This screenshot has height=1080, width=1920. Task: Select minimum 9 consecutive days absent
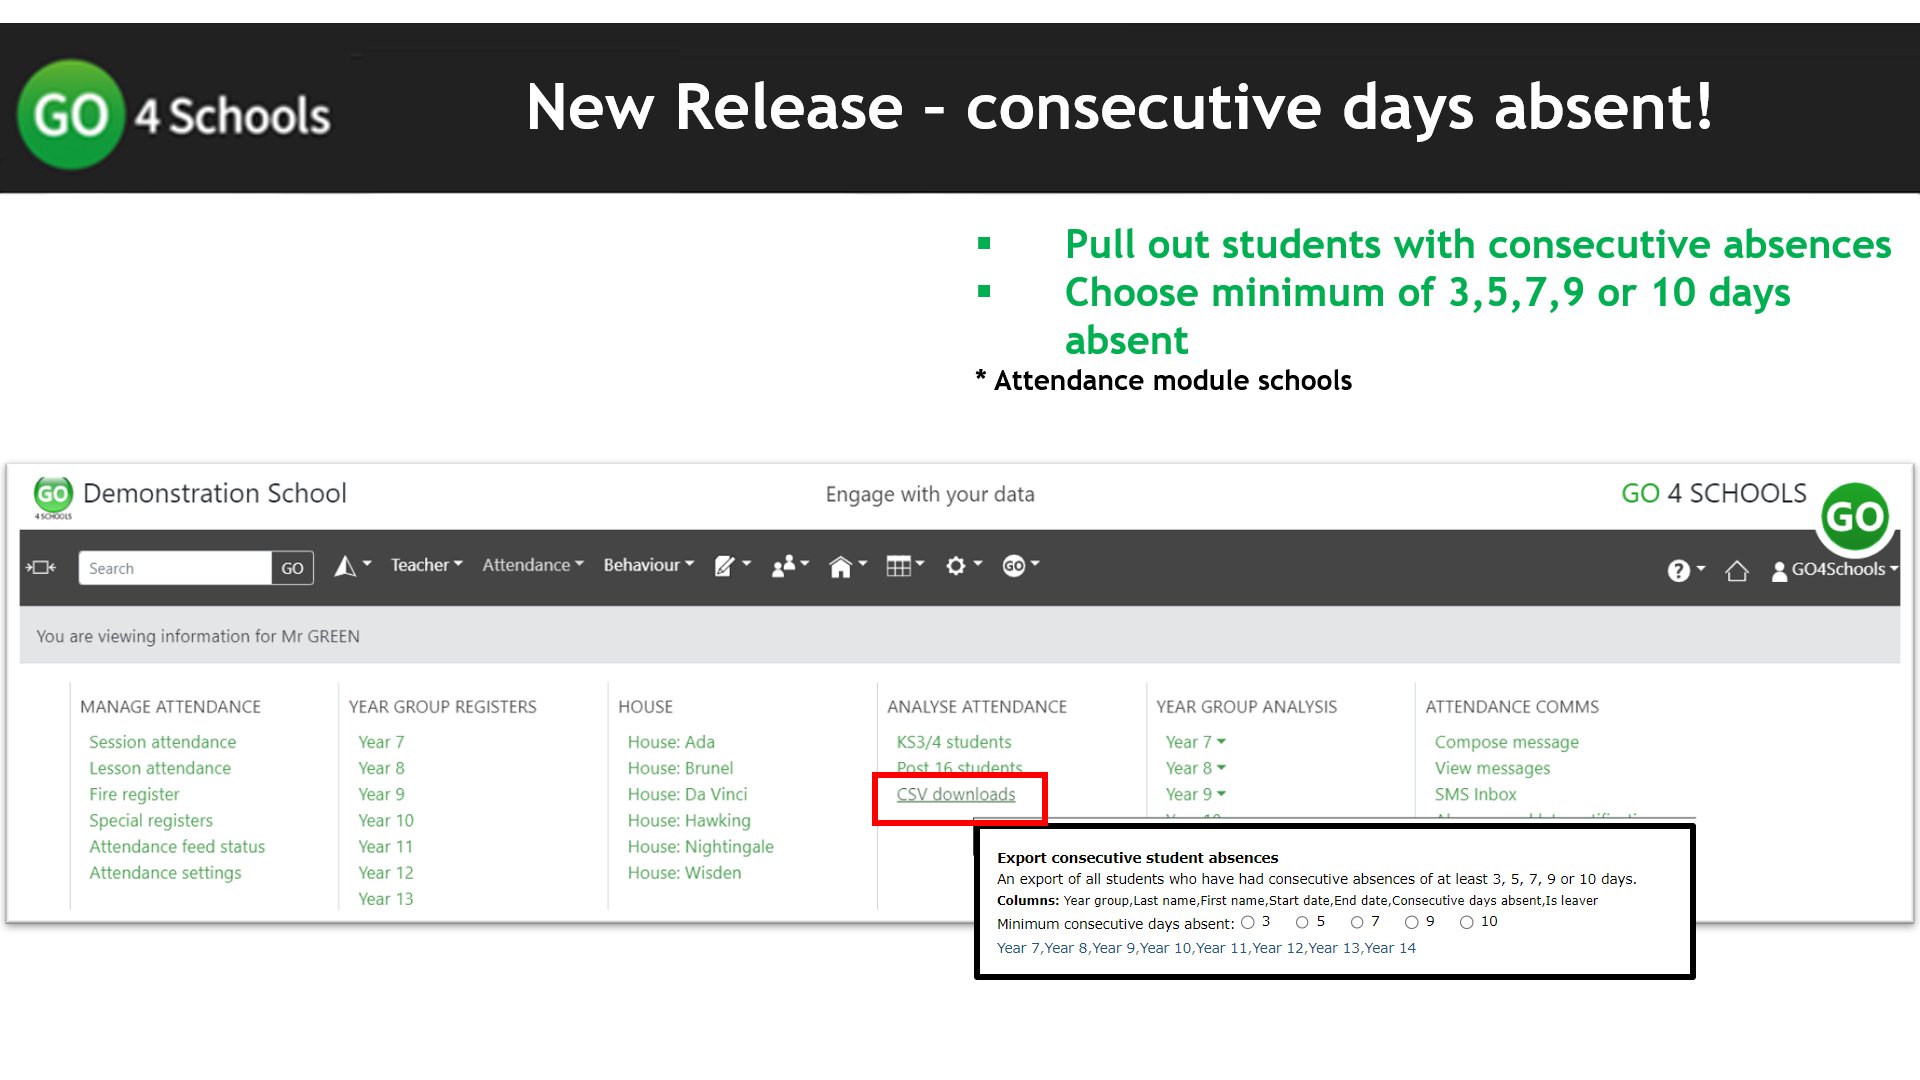tap(1411, 923)
